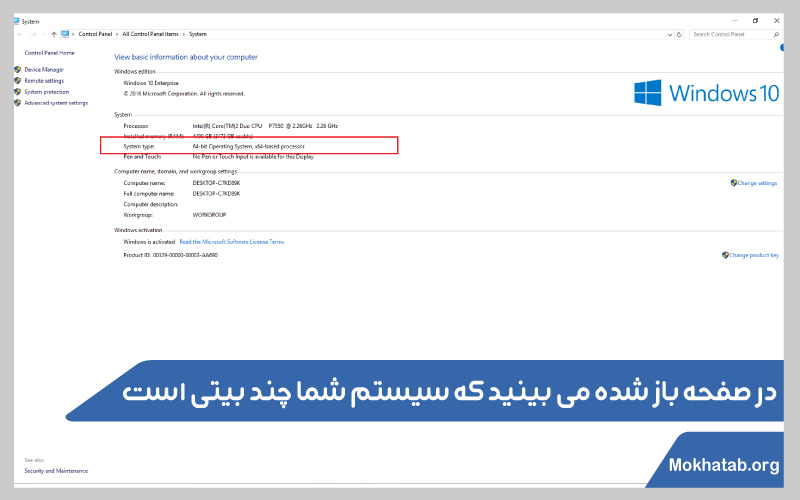Open System protection
The height and width of the screenshot is (500, 800).
[46, 92]
